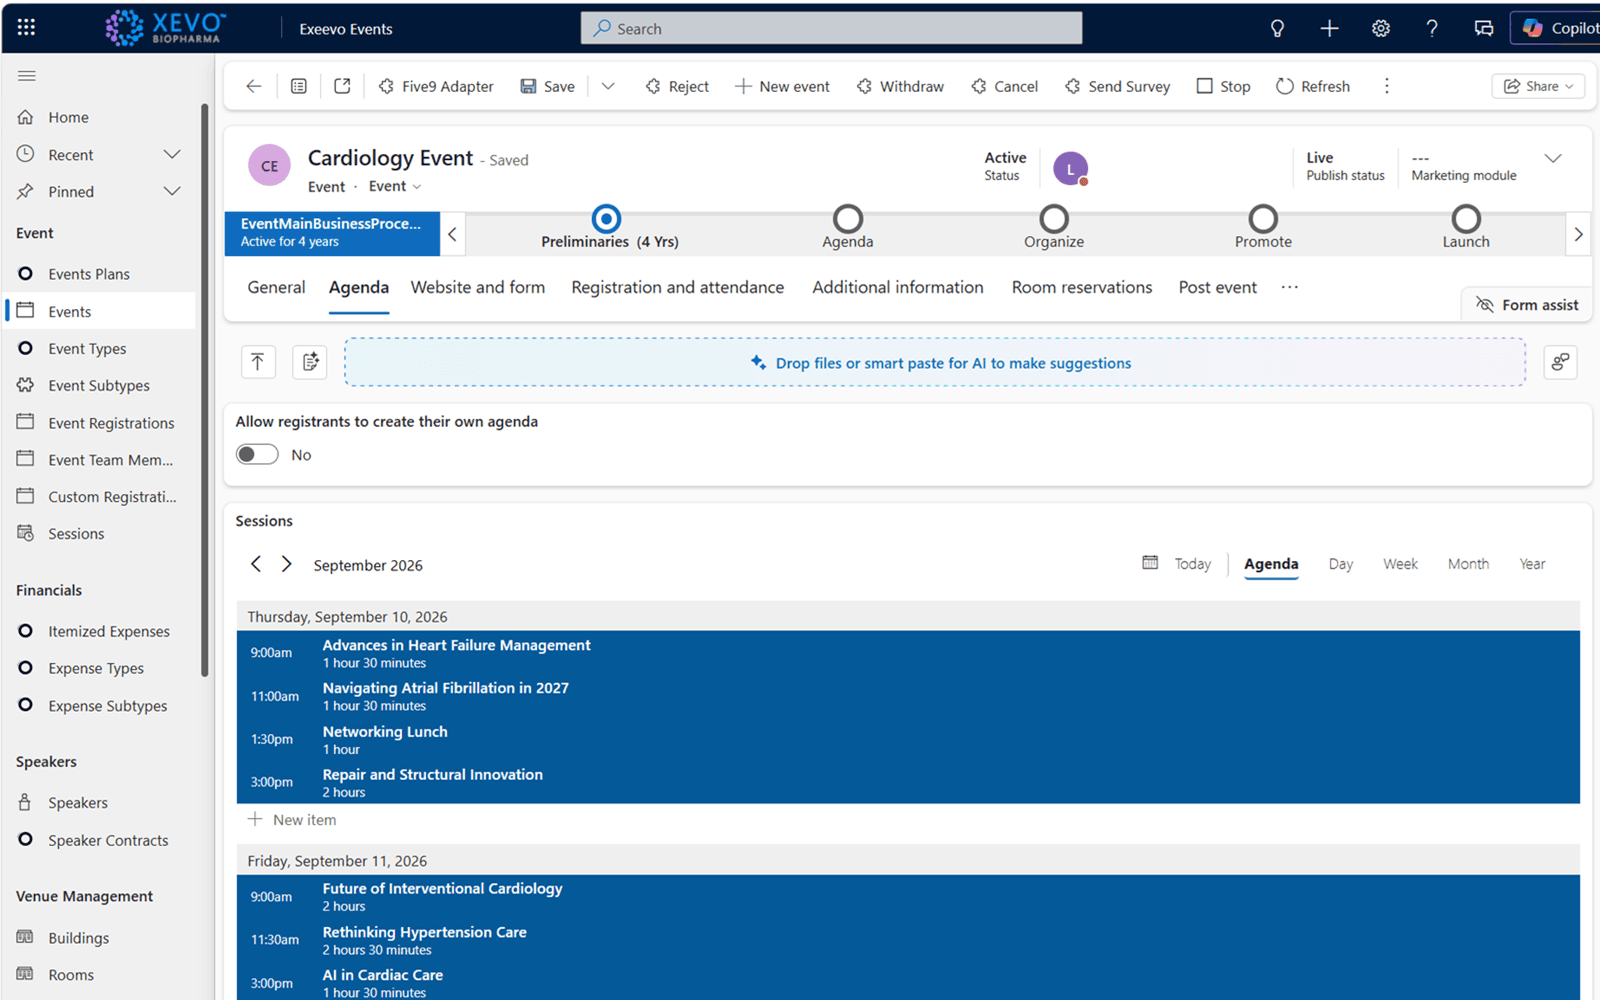Go to previous month in sessions
The height and width of the screenshot is (1000, 1600).
pyautogui.click(x=256, y=564)
